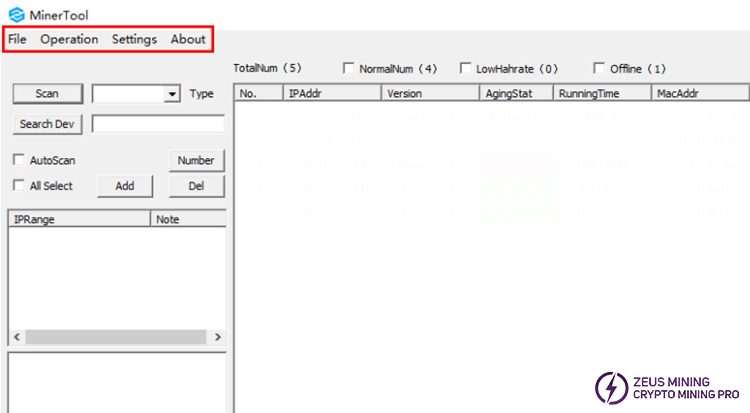Open the Operation menu
The width and height of the screenshot is (750, 413).
pos(69,39)
